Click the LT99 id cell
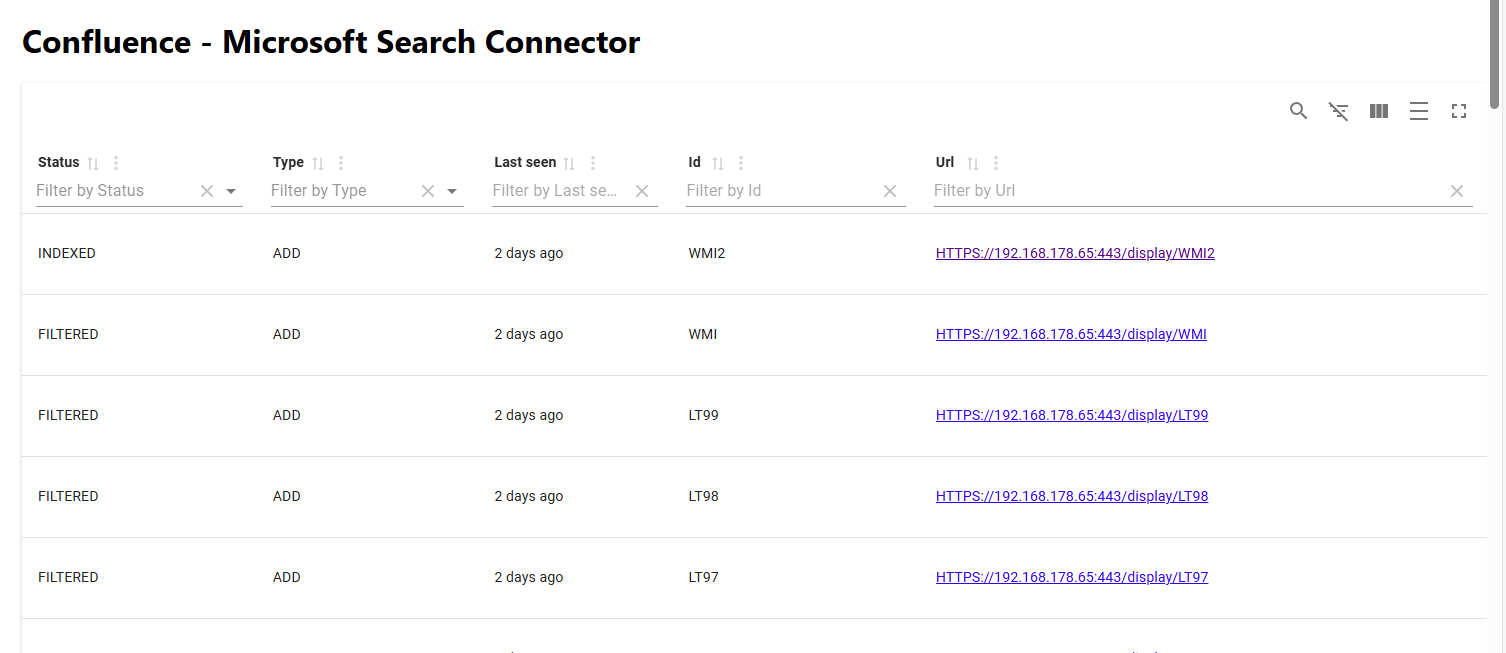Image resolution: width=1506 pixels, height=653 pixels. click(703, 416)
